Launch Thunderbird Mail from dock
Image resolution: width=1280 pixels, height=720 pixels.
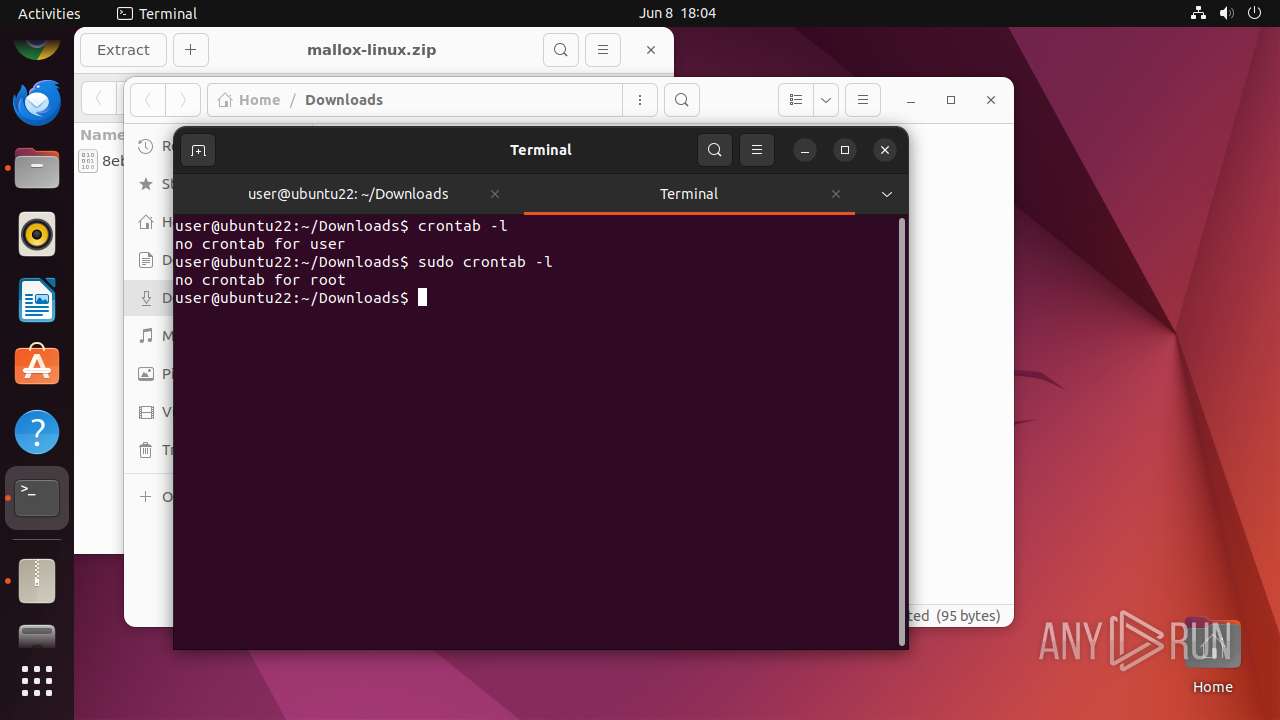(x=37, y=102)
